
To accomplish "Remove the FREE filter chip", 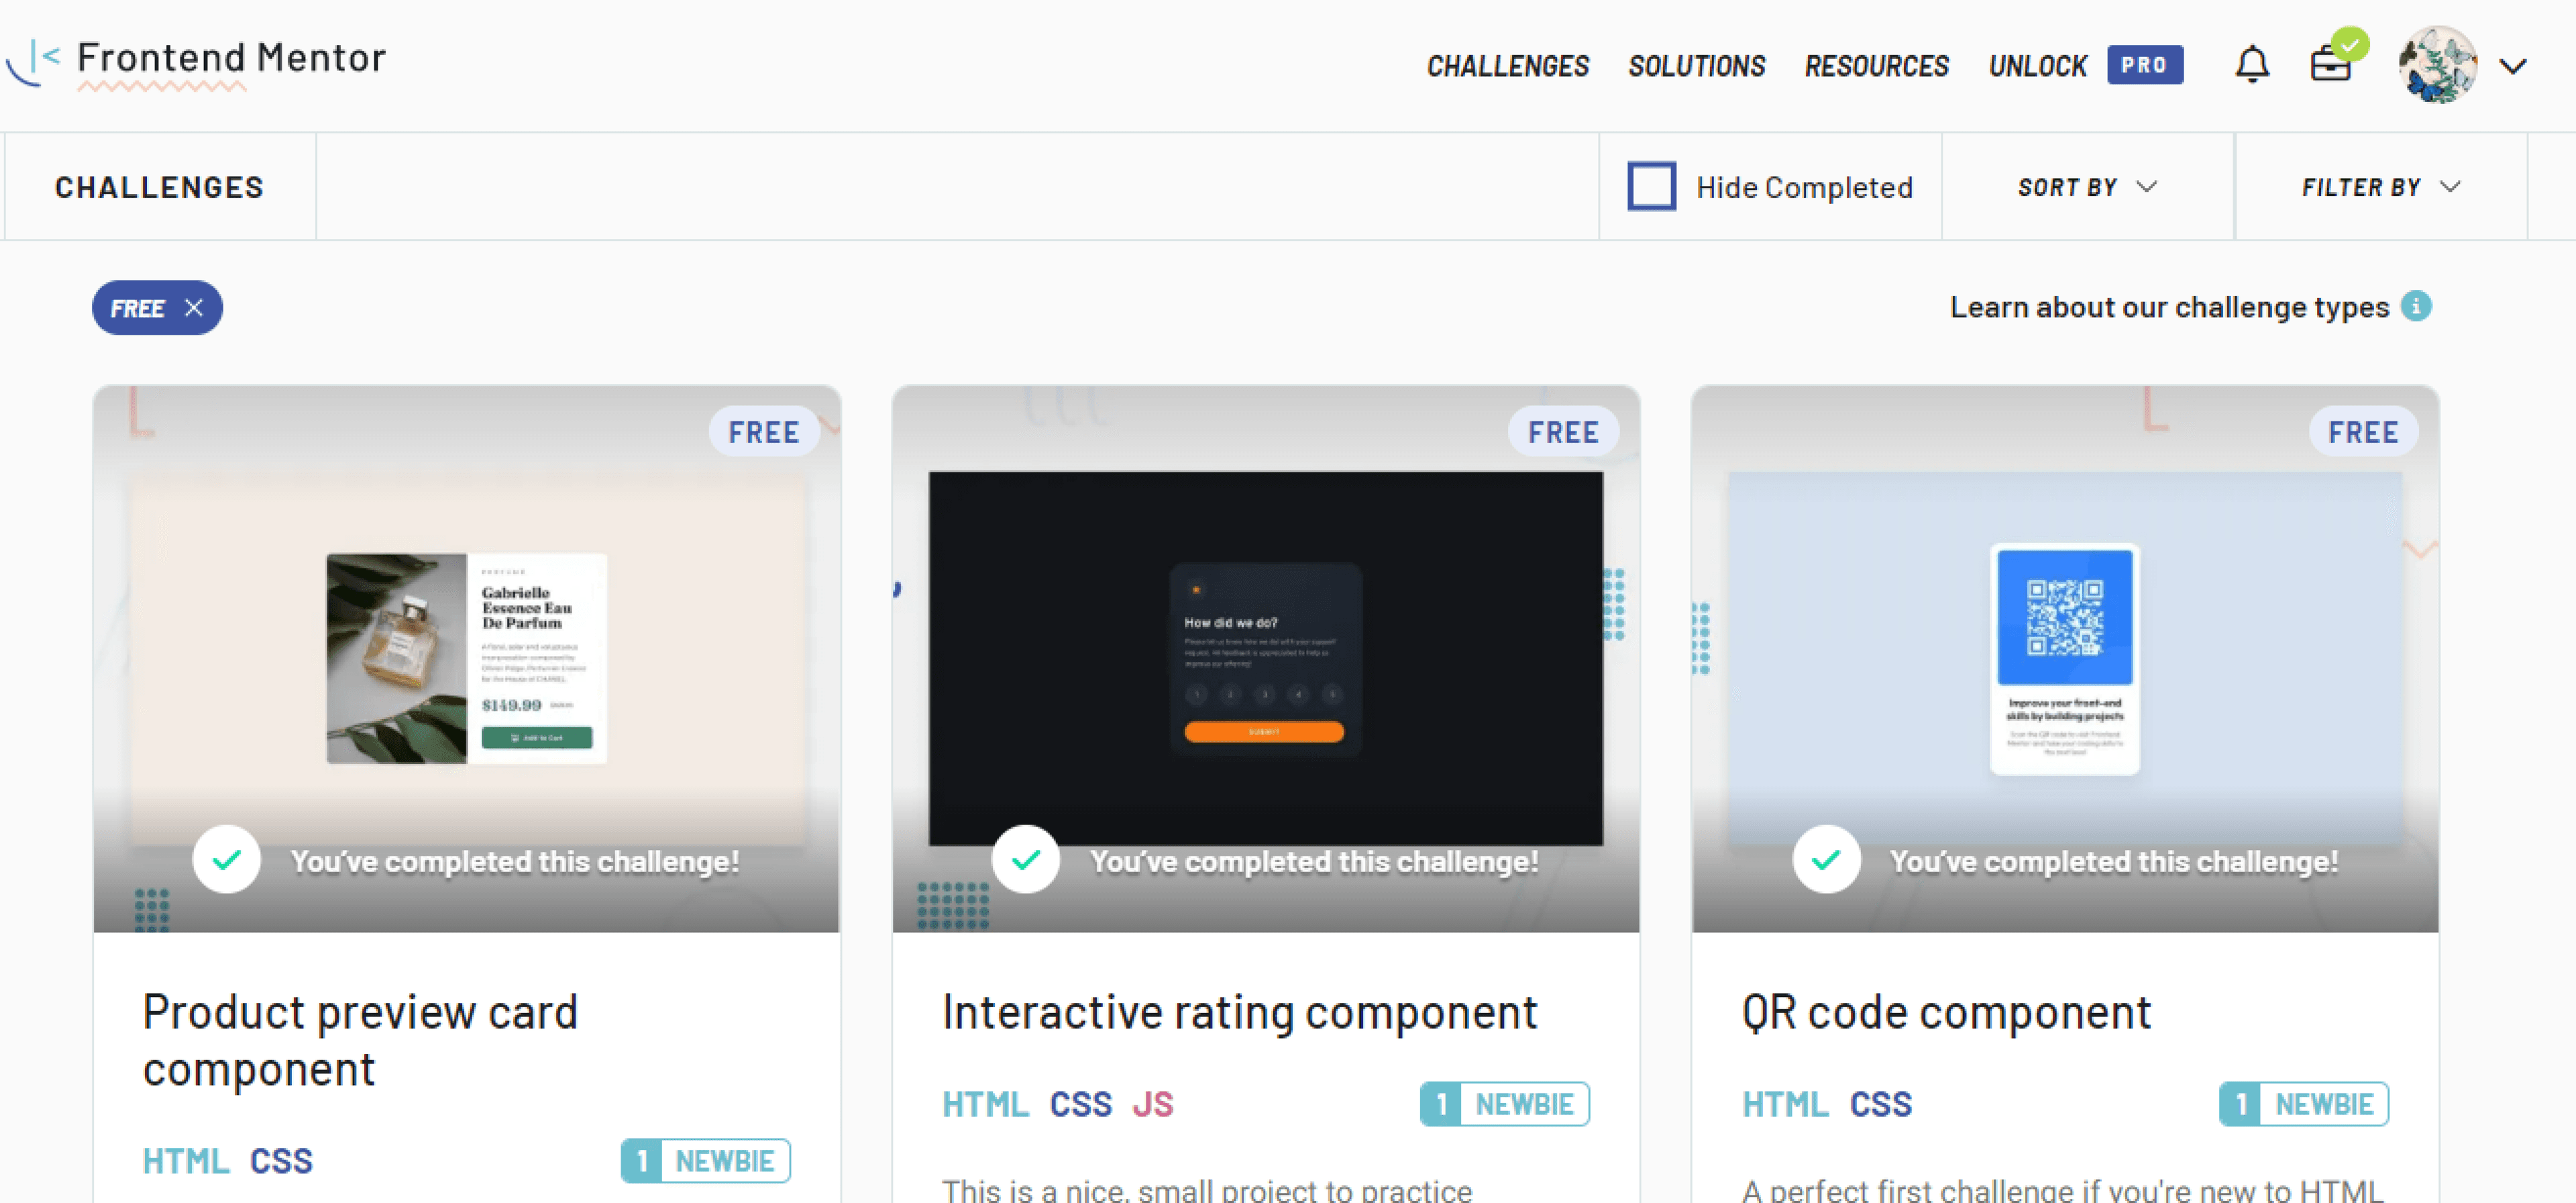I will (194, 308).
